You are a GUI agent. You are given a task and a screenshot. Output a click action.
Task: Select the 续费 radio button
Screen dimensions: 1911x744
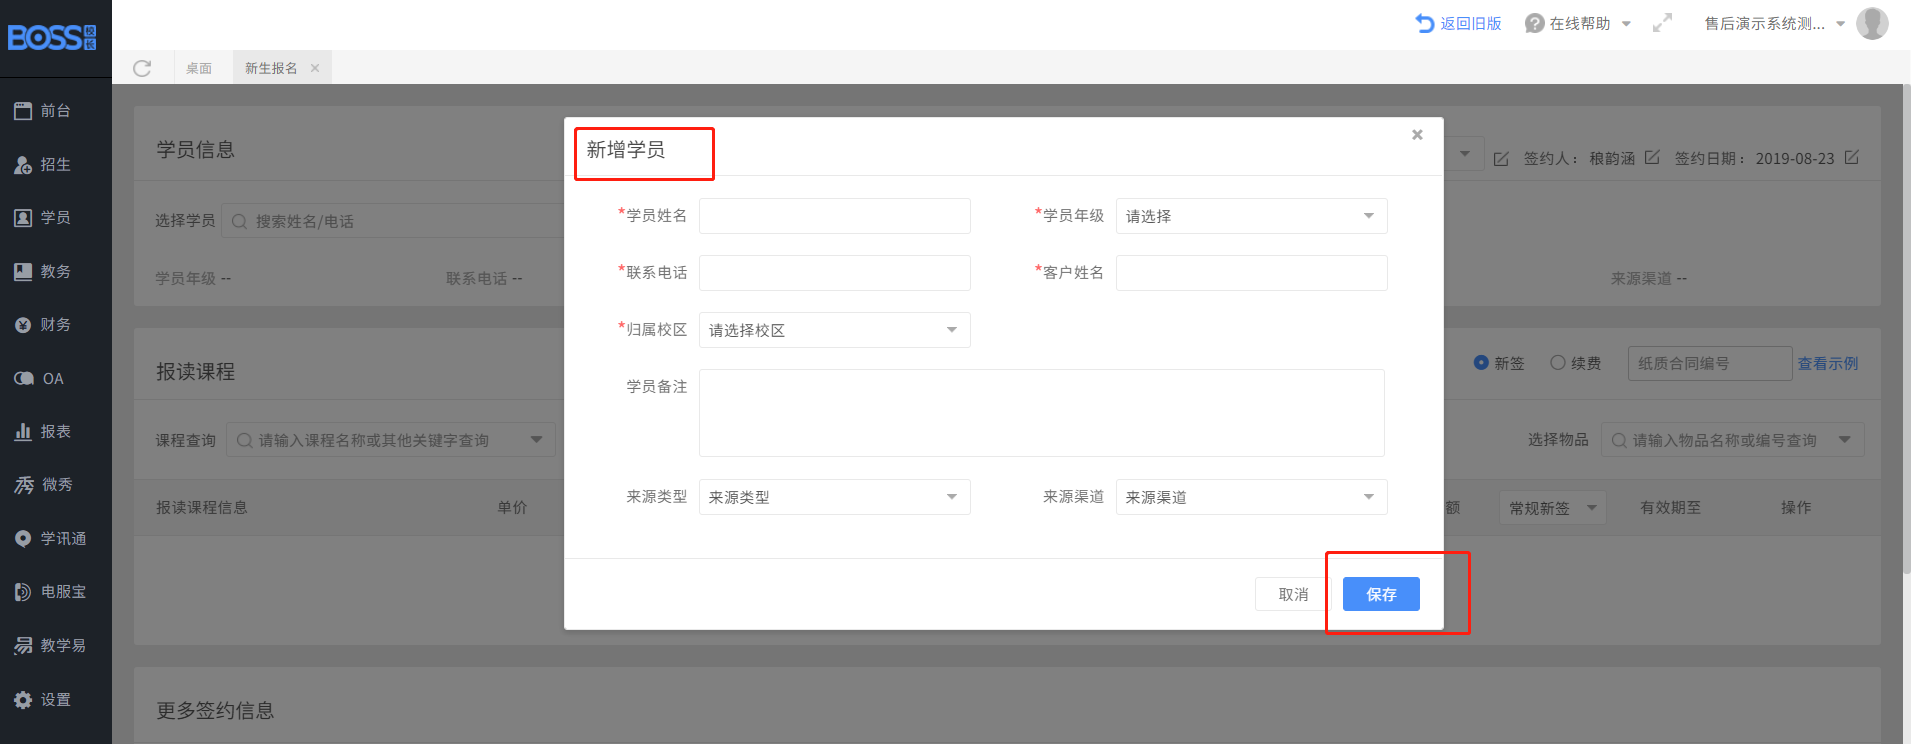pos(1558,363)
